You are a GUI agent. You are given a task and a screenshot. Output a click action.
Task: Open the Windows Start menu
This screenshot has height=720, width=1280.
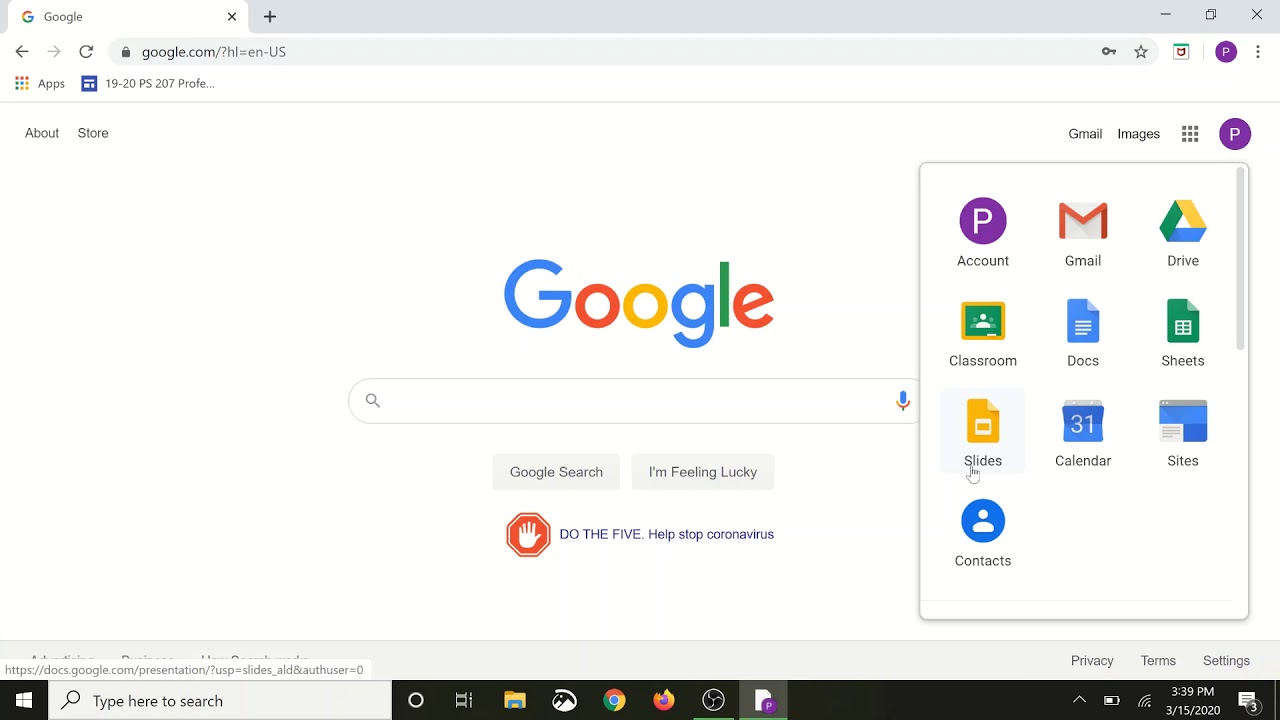[24, 701]
